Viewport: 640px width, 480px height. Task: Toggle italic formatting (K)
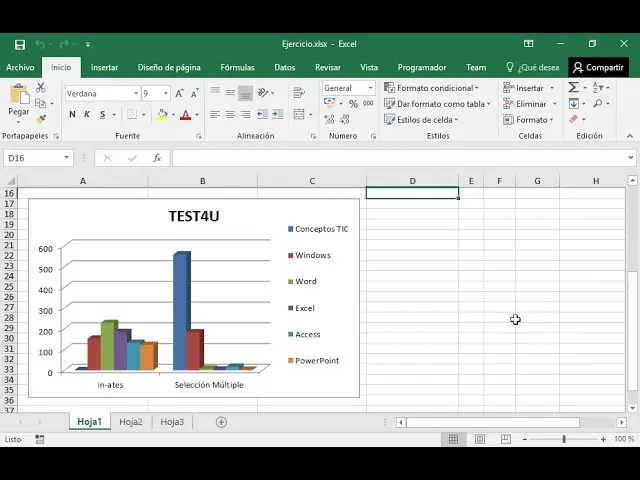pos(86,115)
